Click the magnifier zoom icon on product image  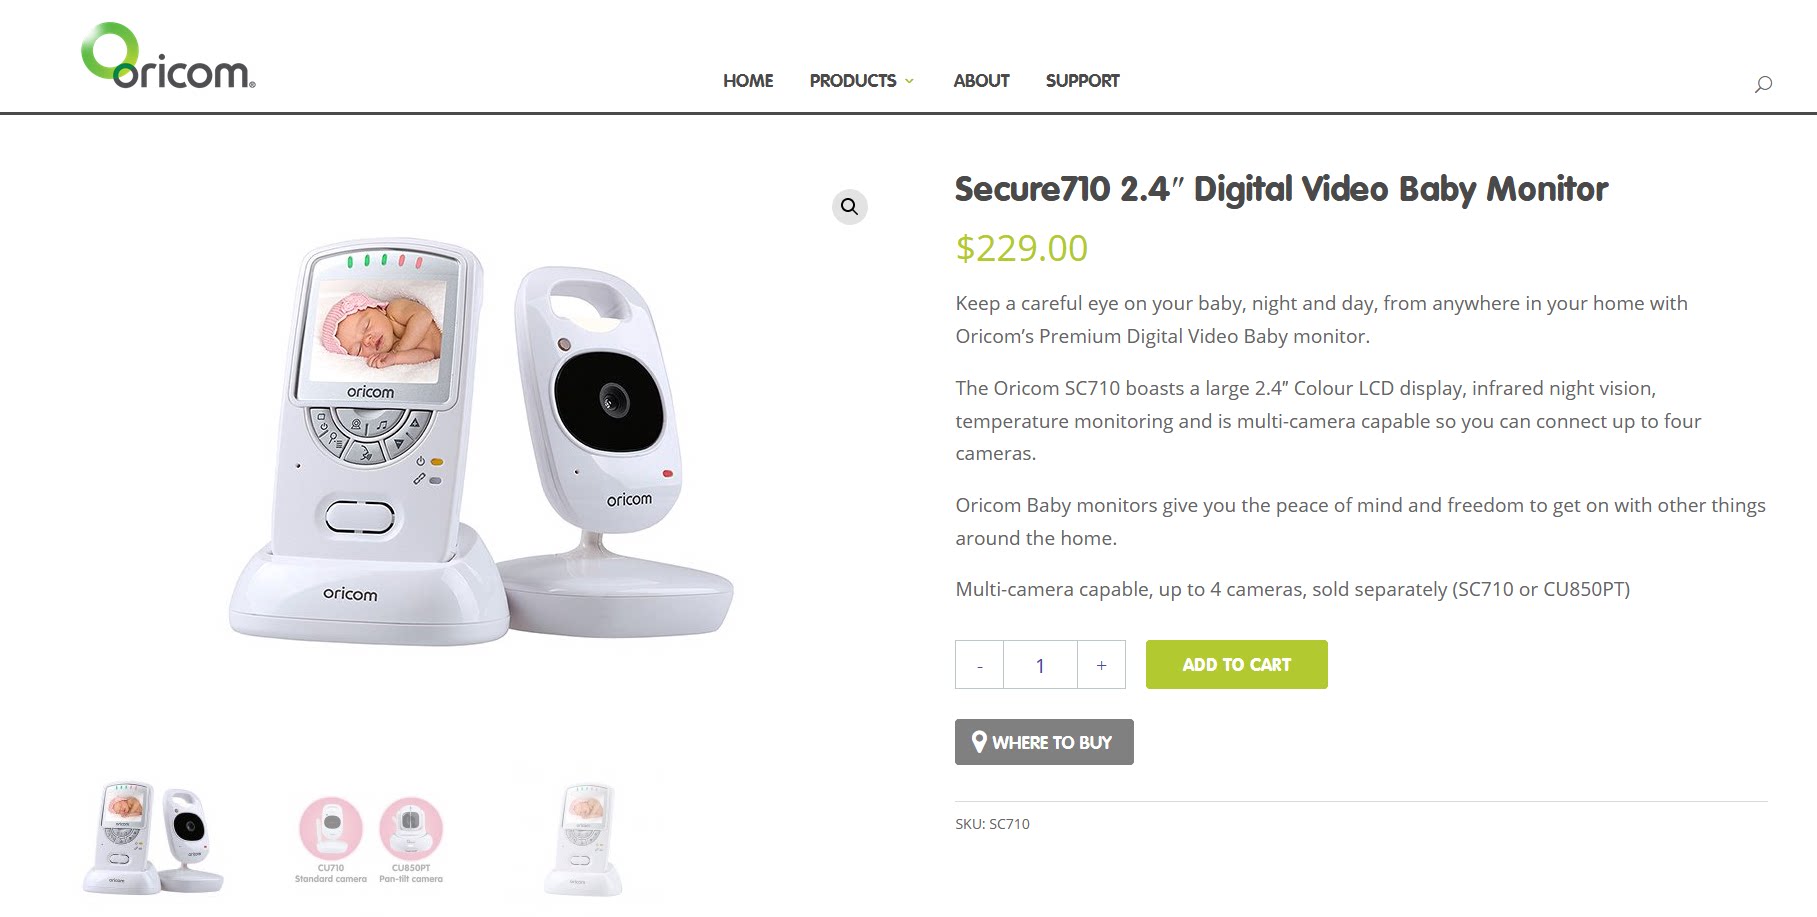pyautogui.click(x=849, y=207)
